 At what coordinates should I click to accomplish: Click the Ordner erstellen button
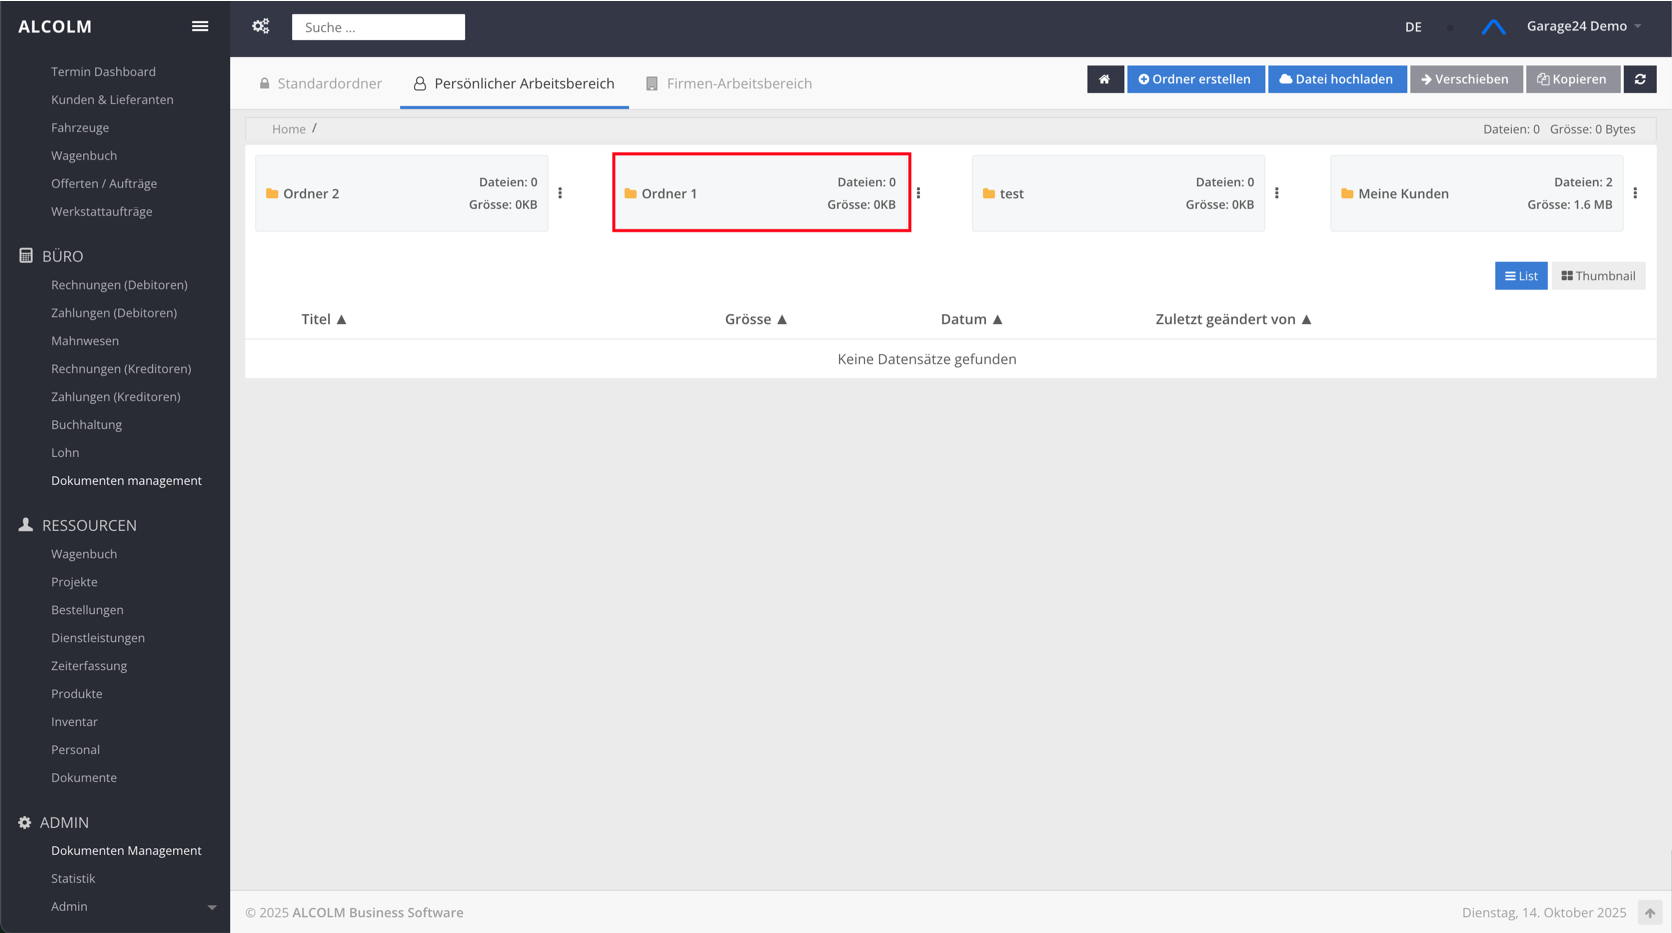(x=1195, y=79)
